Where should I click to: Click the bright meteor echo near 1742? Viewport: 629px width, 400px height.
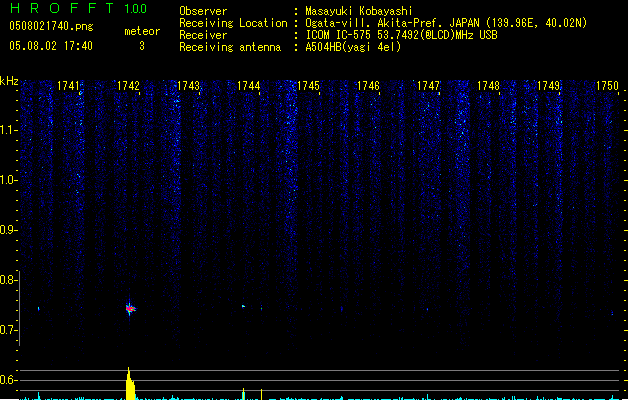[x=130, y=309]
